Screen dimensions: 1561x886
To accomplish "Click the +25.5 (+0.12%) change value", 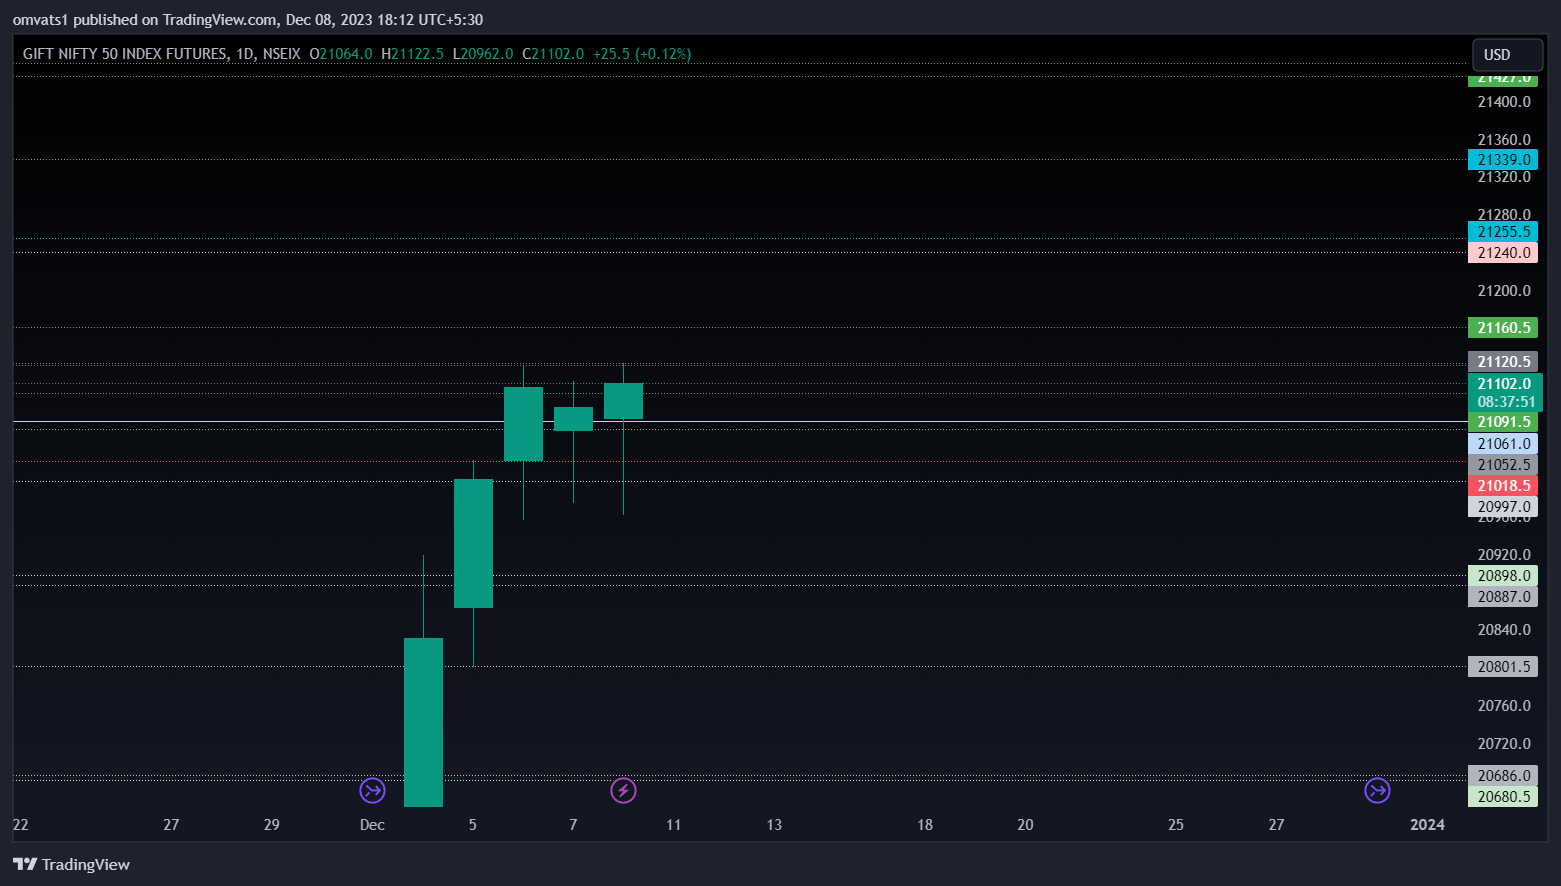I will point(642,54).
